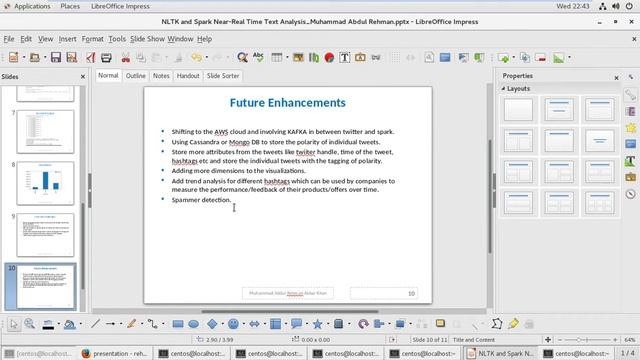Open the Tools menu
The height and width of the screenshot is (360, 640).
[117, 39]
